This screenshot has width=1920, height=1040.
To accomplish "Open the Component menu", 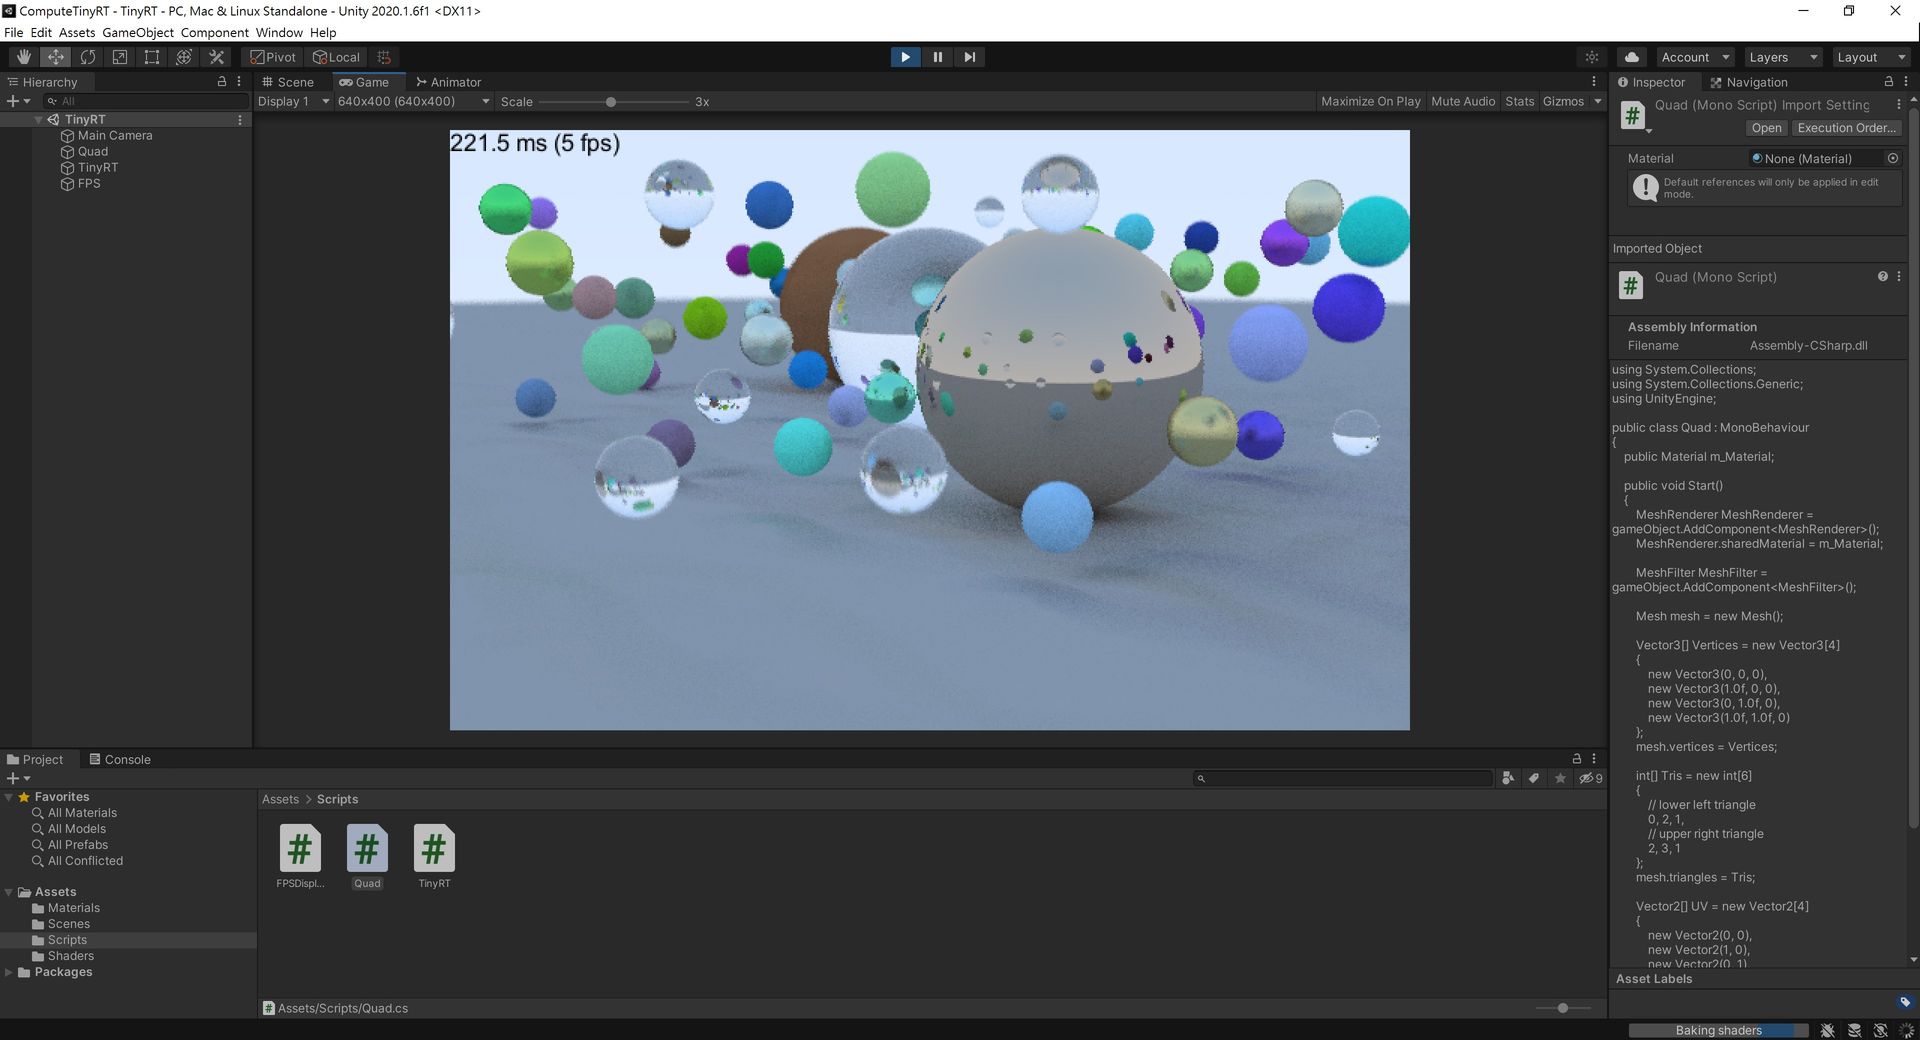I will click(x=214, y=32).
